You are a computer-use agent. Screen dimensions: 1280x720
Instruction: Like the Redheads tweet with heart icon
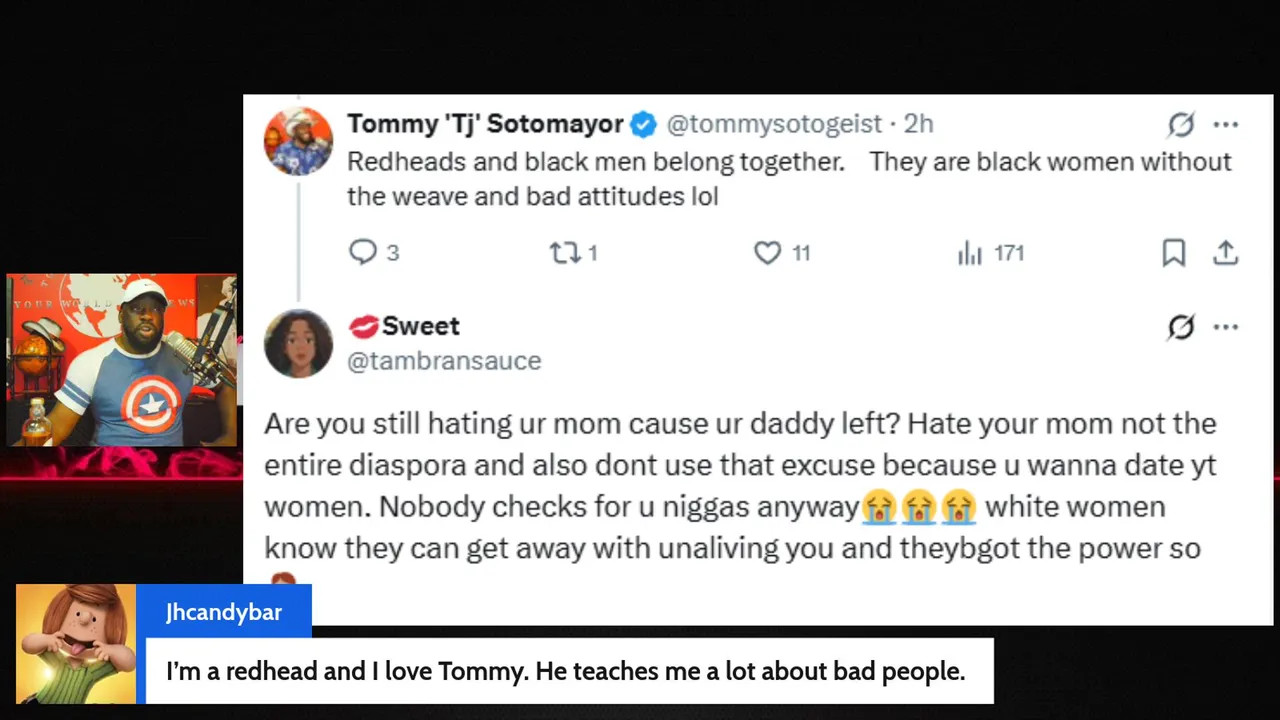coord(767,253)
